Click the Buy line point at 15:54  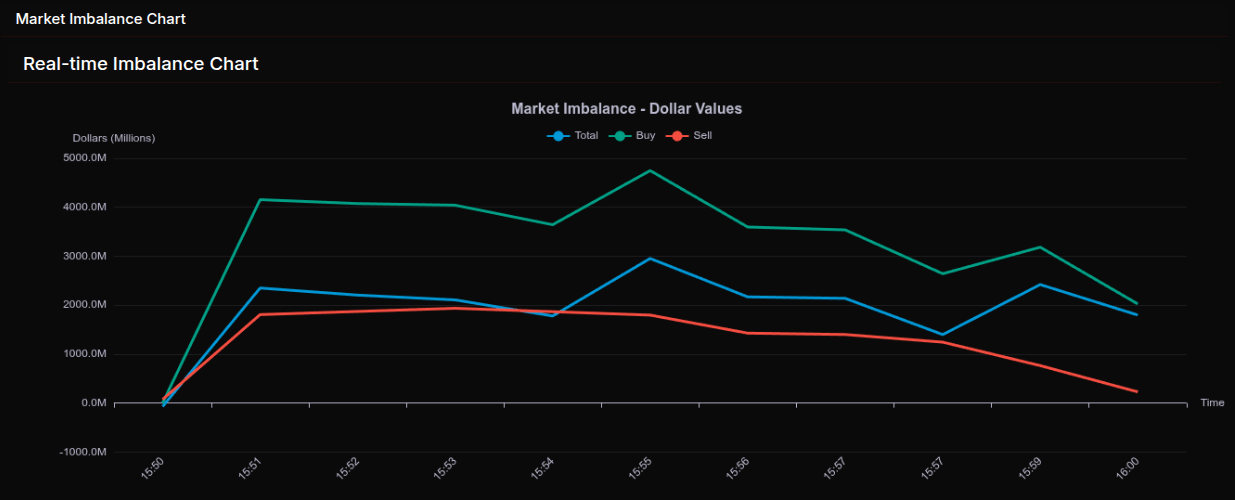click(x=553, y=224)
